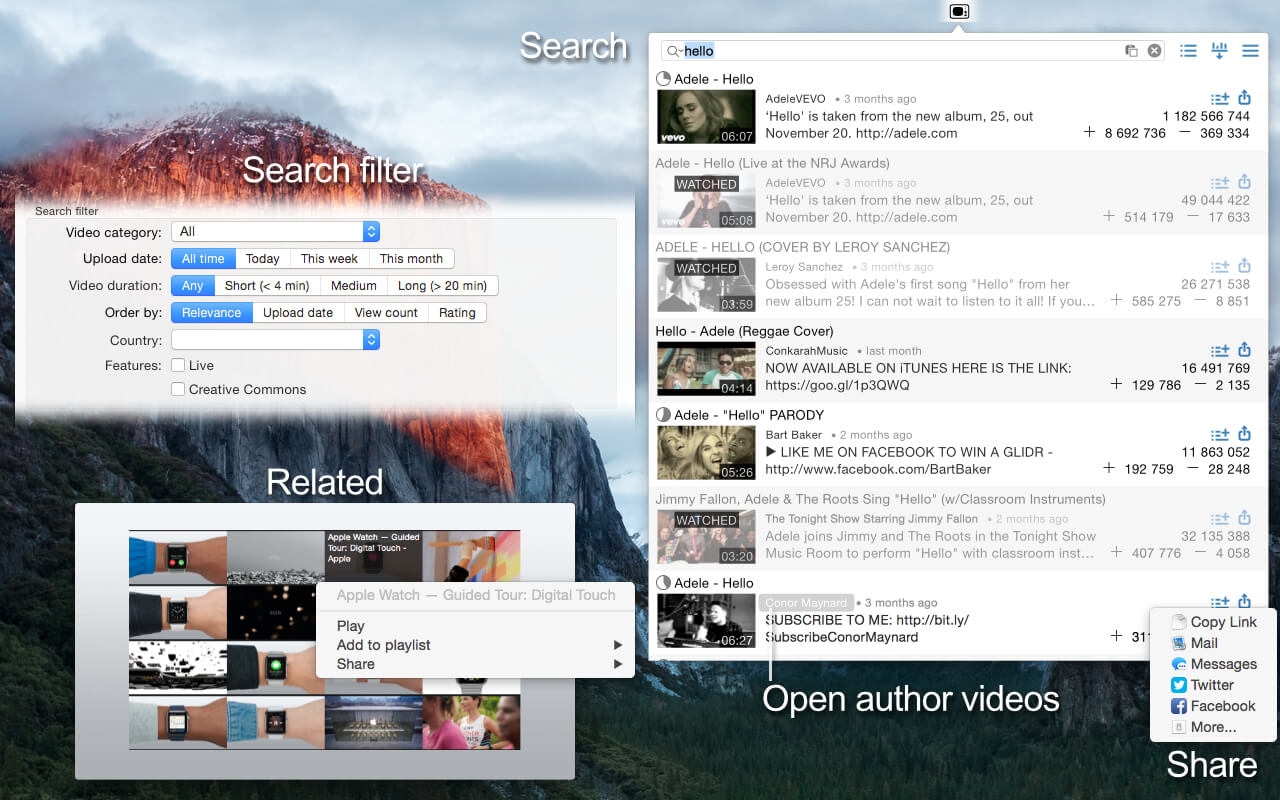Viewport: 1280px width, 800px height.
Task: Open the hamburger menu icon
Action: [1250, 51]
